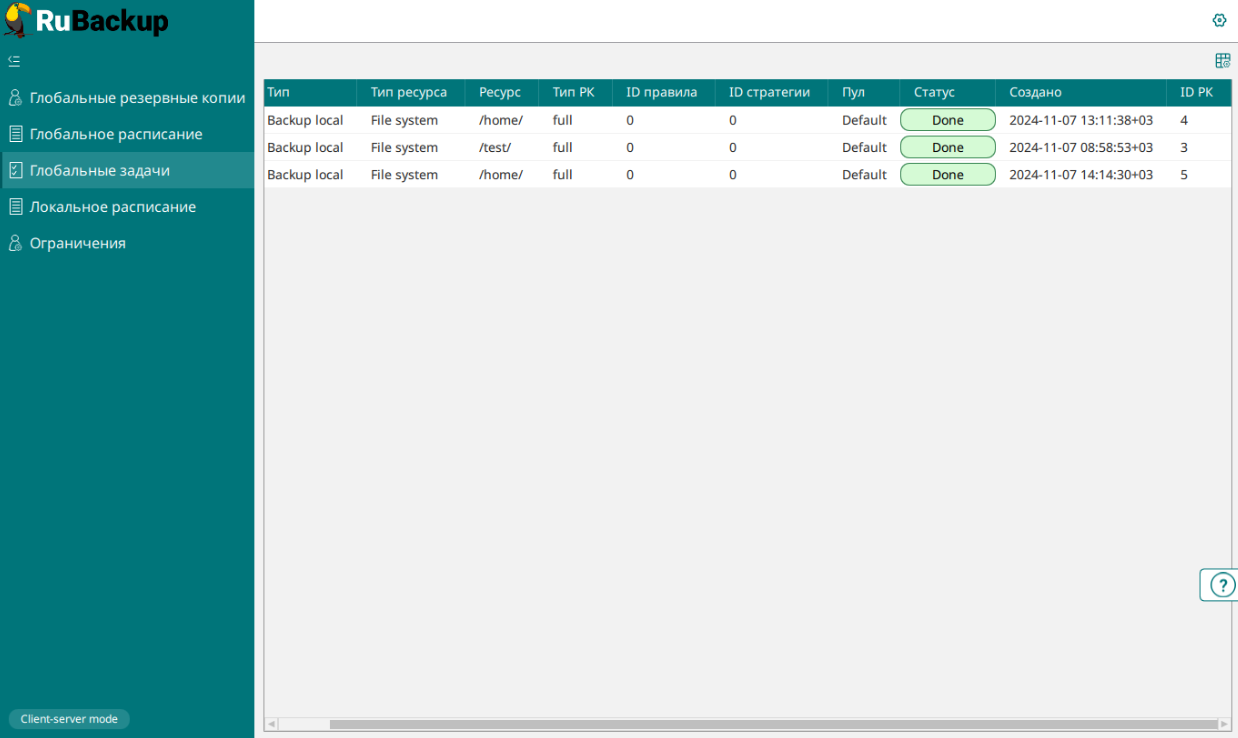
Task: Click the Глобальное расписание icon
Action: (15, 134)
